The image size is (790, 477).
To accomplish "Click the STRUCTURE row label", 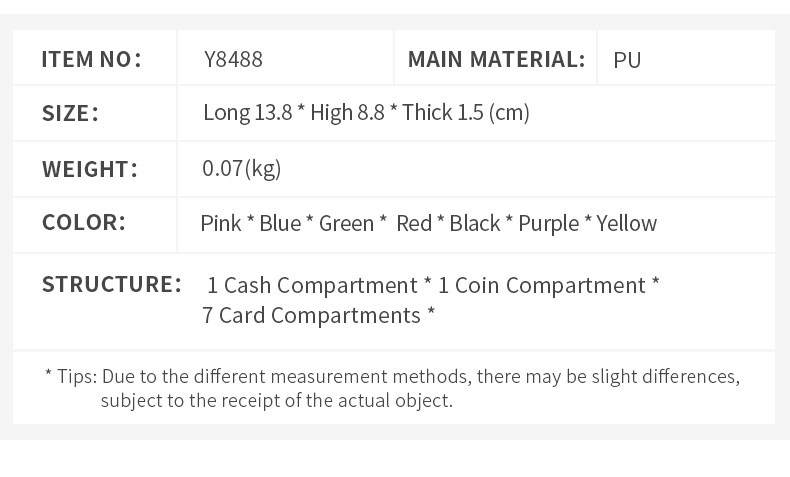I will tap(111, 284).
